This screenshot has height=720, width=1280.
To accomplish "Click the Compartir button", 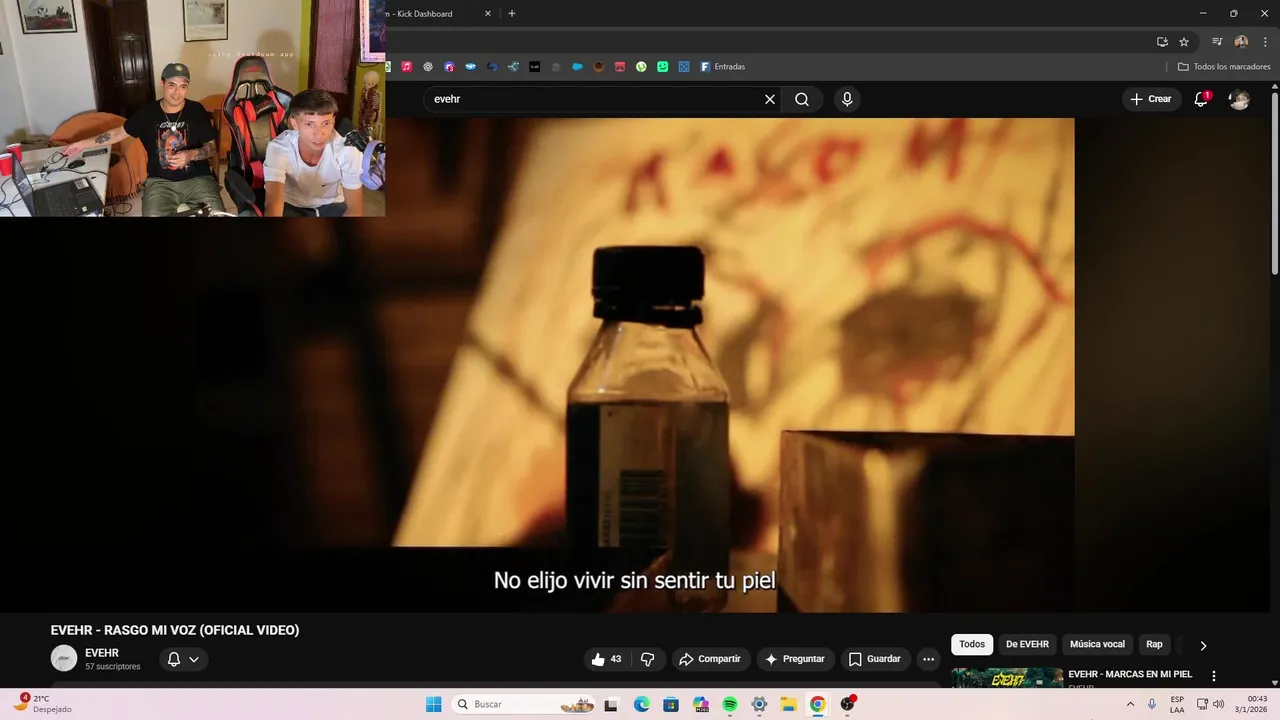I will (710, 659).
